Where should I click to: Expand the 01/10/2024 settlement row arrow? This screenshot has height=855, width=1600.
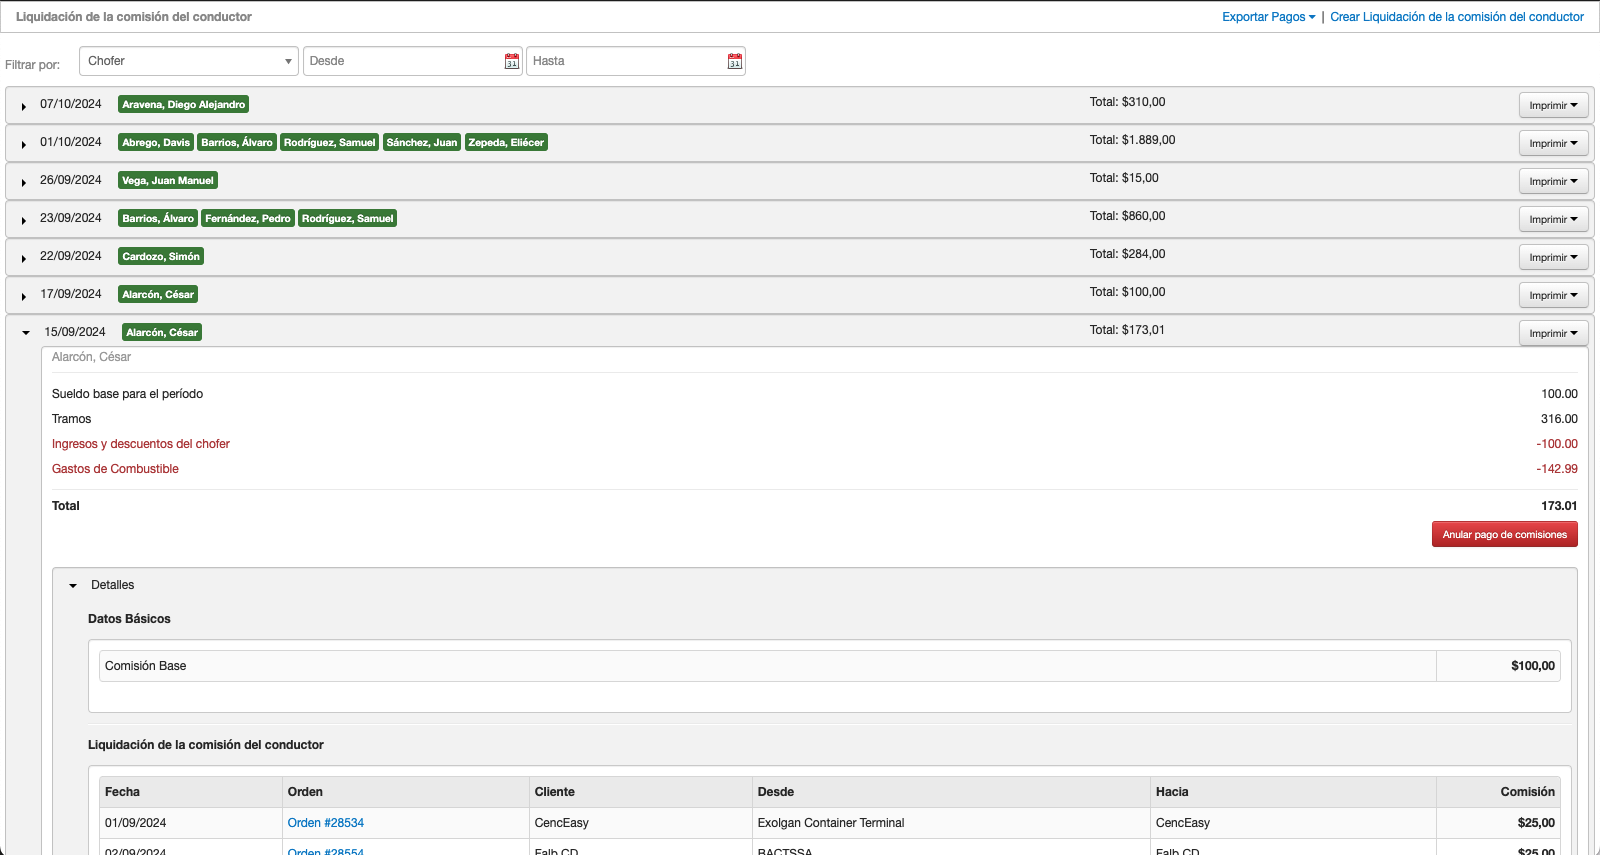(x=24, y=144)
